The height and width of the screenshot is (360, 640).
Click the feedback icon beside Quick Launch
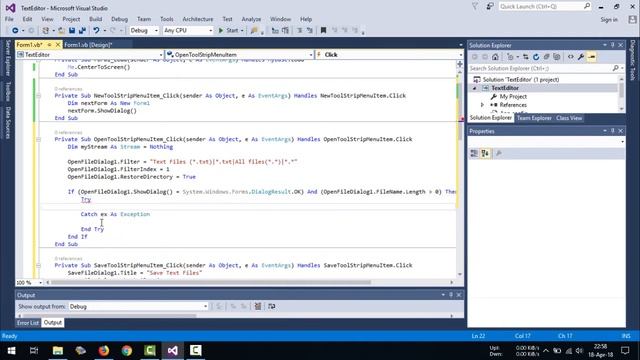pyautogui.click(x=489, y=7)
